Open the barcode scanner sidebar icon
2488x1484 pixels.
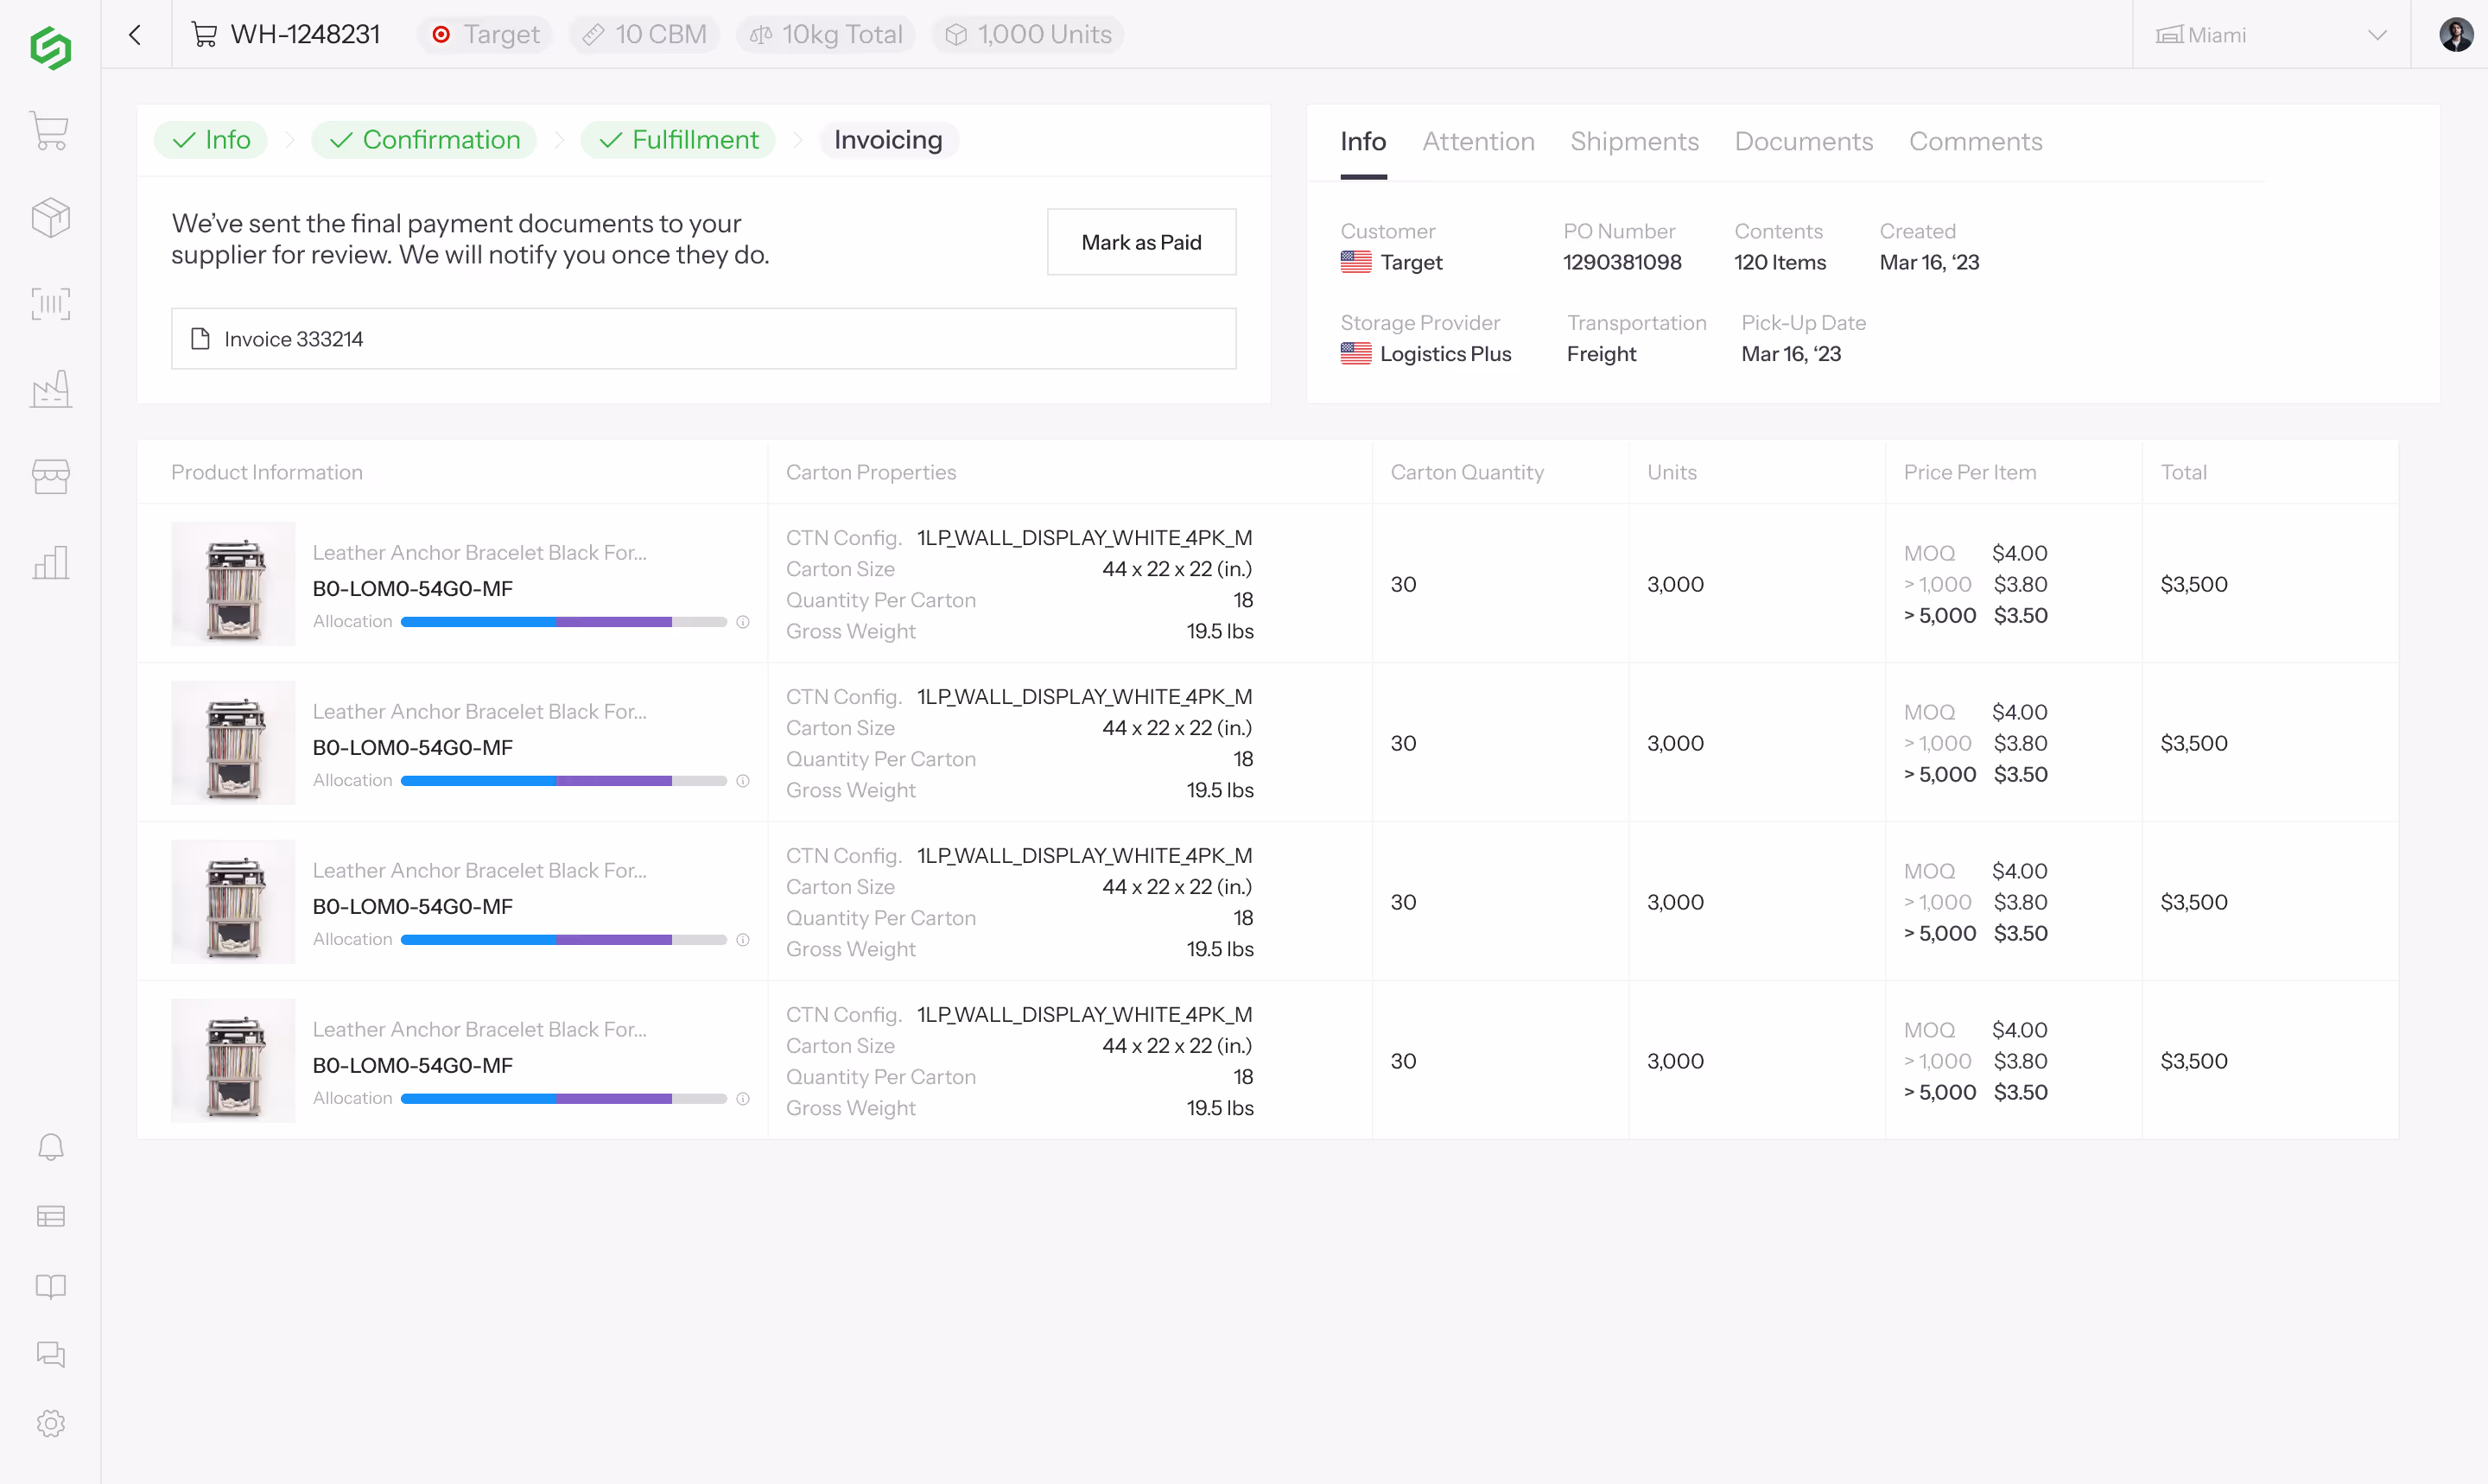pos(50,303)
